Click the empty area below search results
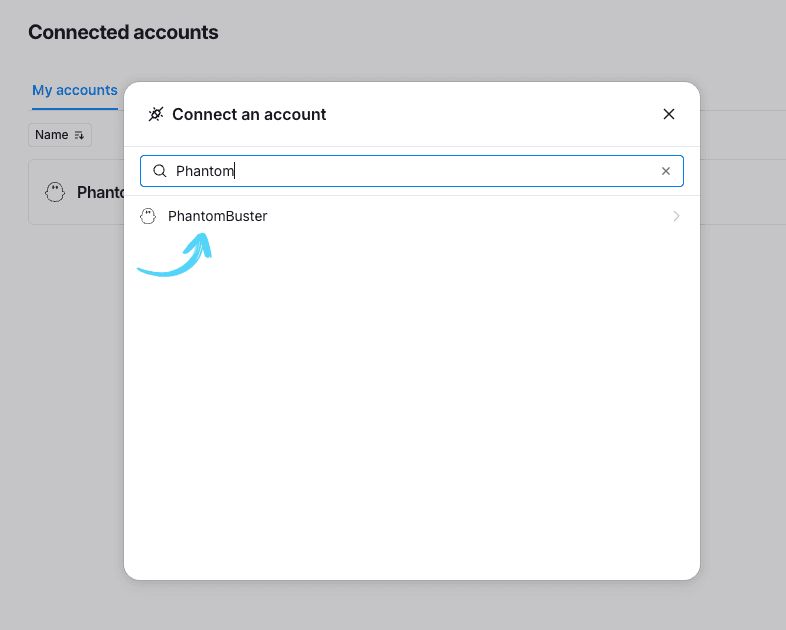This screenshot has width=786, height=630. click(411, 420)
